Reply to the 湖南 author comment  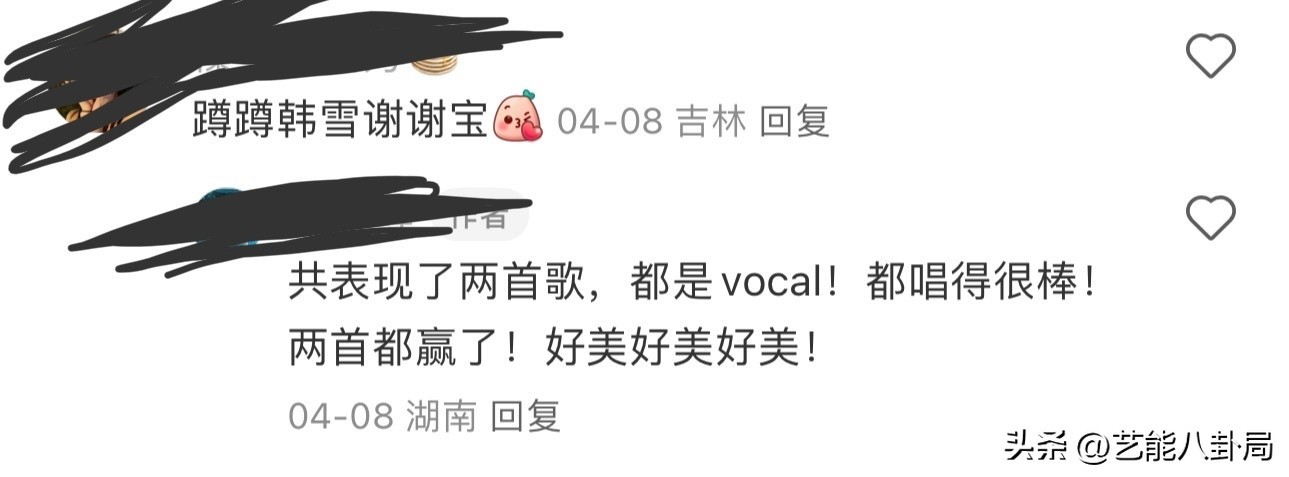click(526, 415)
